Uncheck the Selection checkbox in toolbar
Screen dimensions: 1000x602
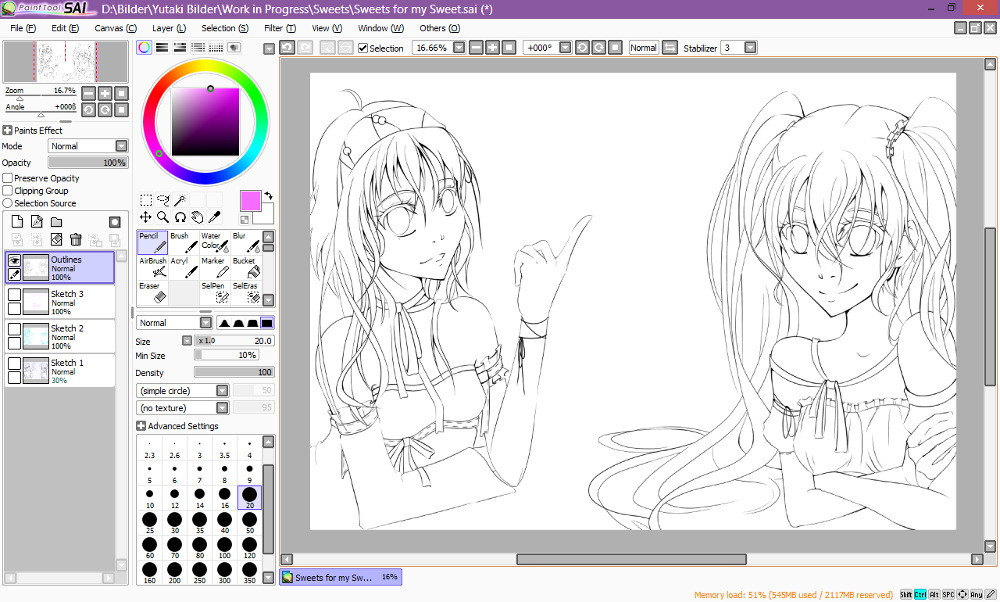click(x=363, y=48)
